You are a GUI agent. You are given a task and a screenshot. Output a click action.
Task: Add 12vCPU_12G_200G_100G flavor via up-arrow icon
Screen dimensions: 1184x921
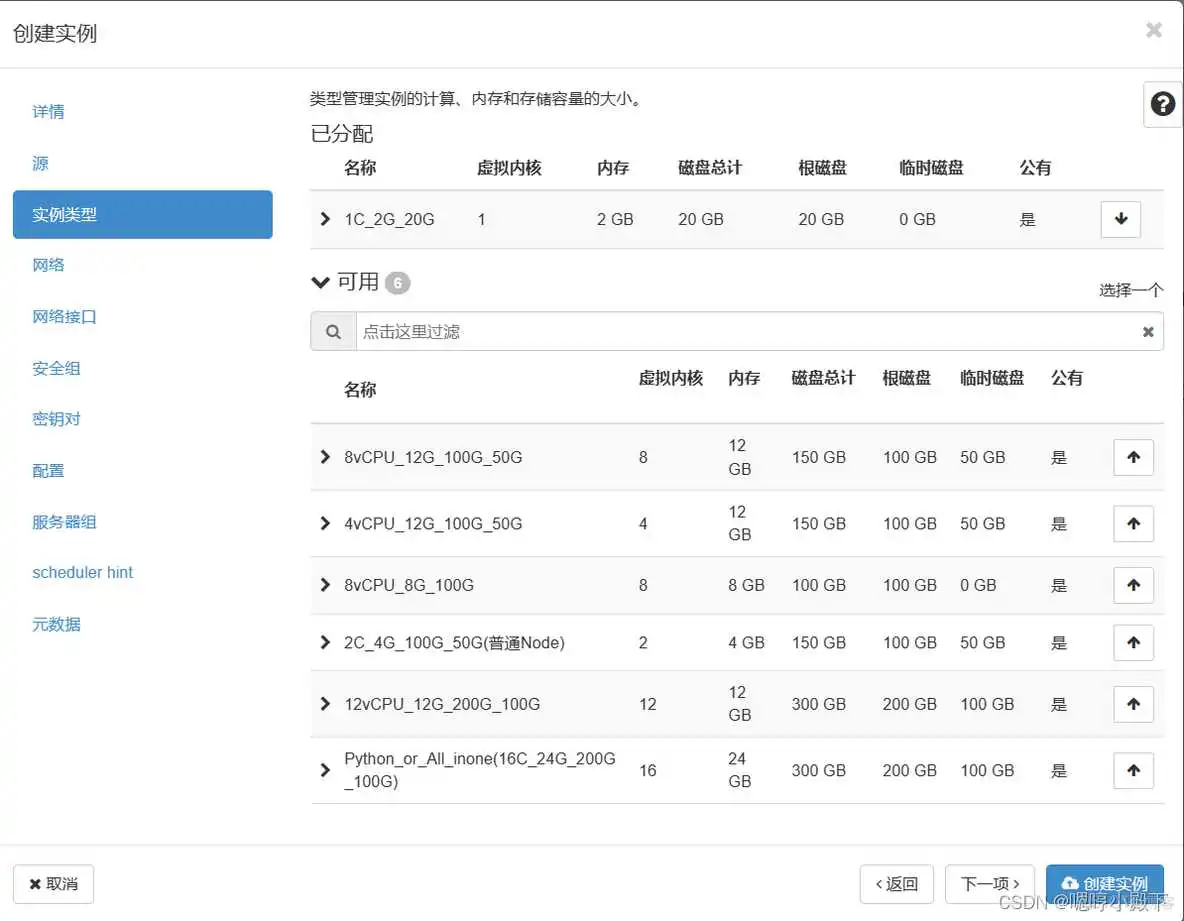[x=1133, y=704]
